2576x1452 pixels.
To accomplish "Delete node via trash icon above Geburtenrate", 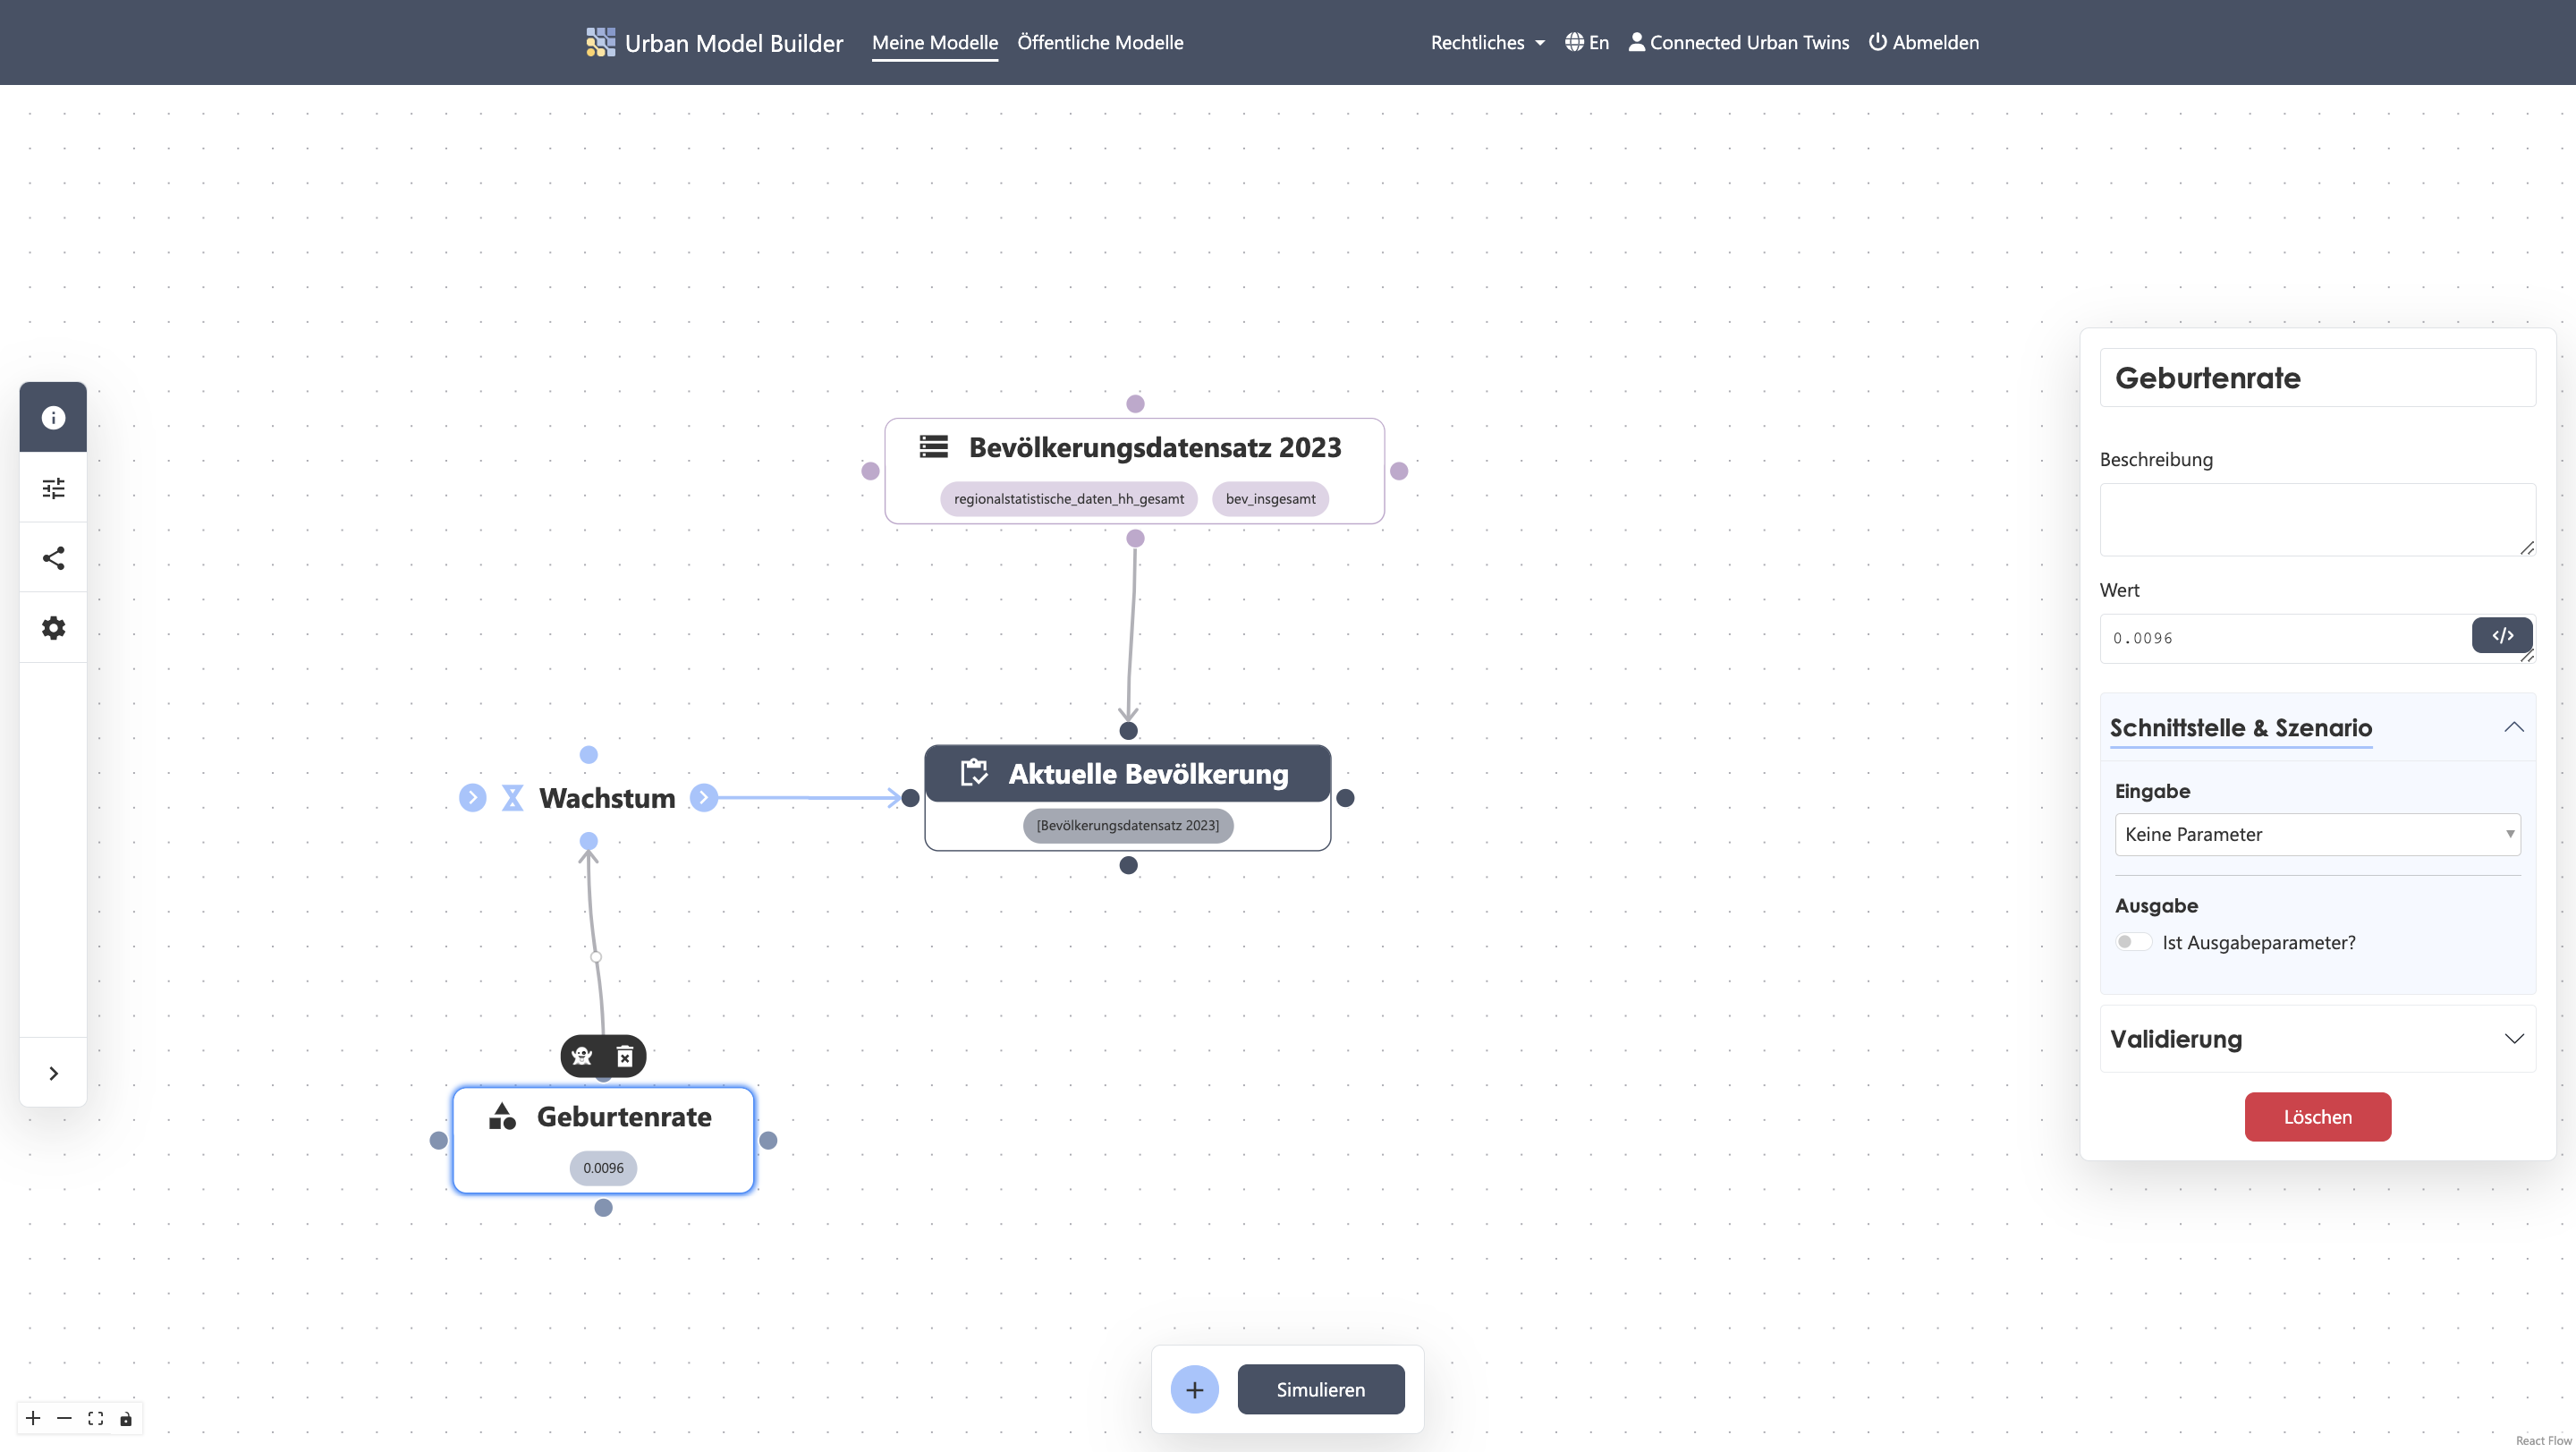I will 625,1056.
